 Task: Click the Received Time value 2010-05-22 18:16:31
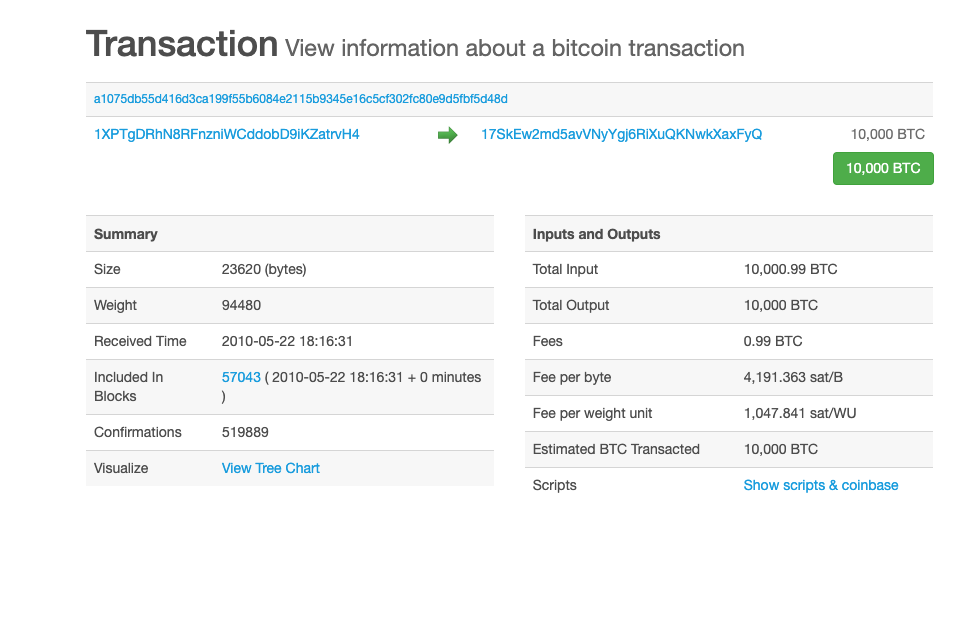coord(287,341)
